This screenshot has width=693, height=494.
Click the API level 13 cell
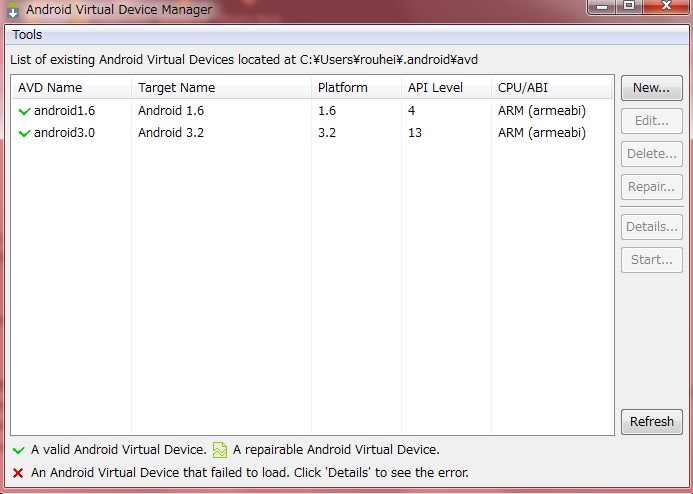pyautogui.click(x=415, y=133)
